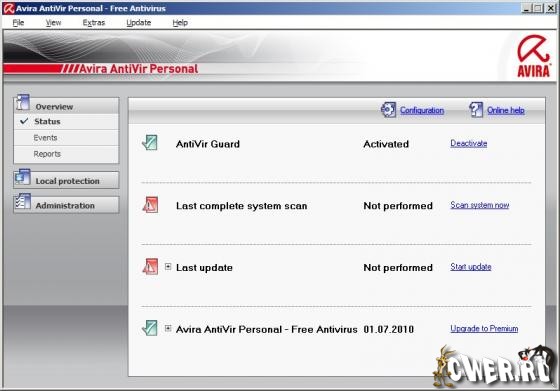
Task: Click the red warning icon beside Last update
Action: (x=150, y=266)
